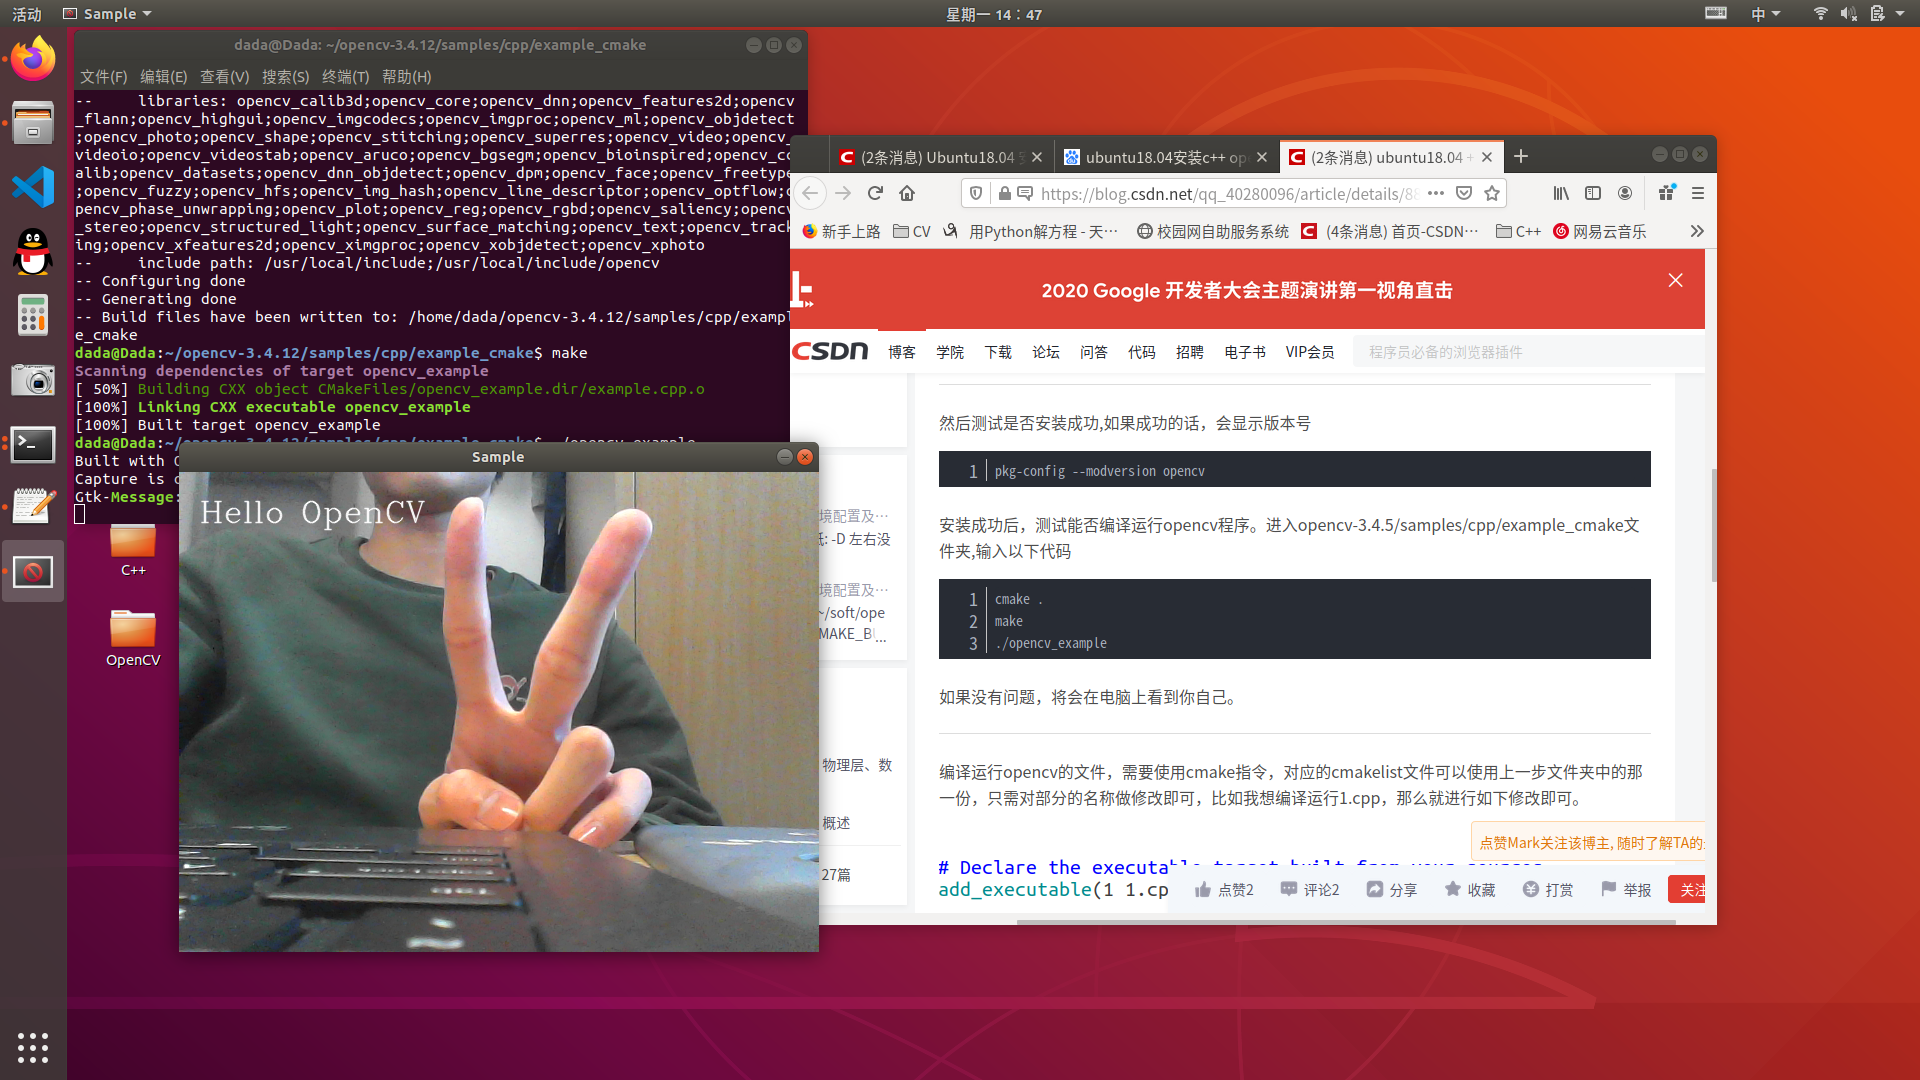Viewport: 1920px width, 1080px height.
Task: Open 用Python解方程 bookmark
Action: point(1030,231)
